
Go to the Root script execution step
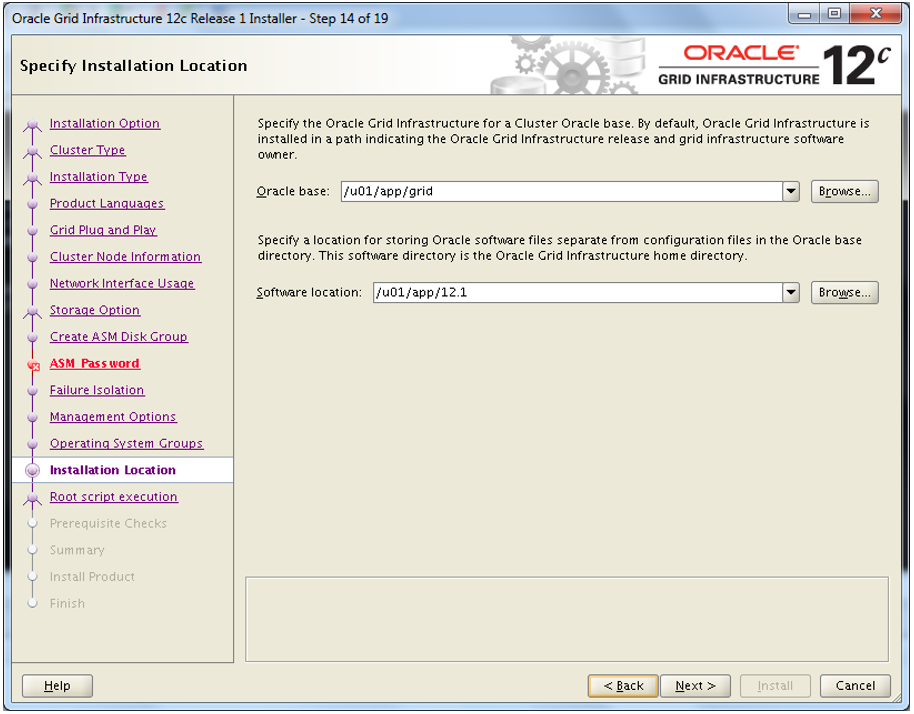[114, 497]
